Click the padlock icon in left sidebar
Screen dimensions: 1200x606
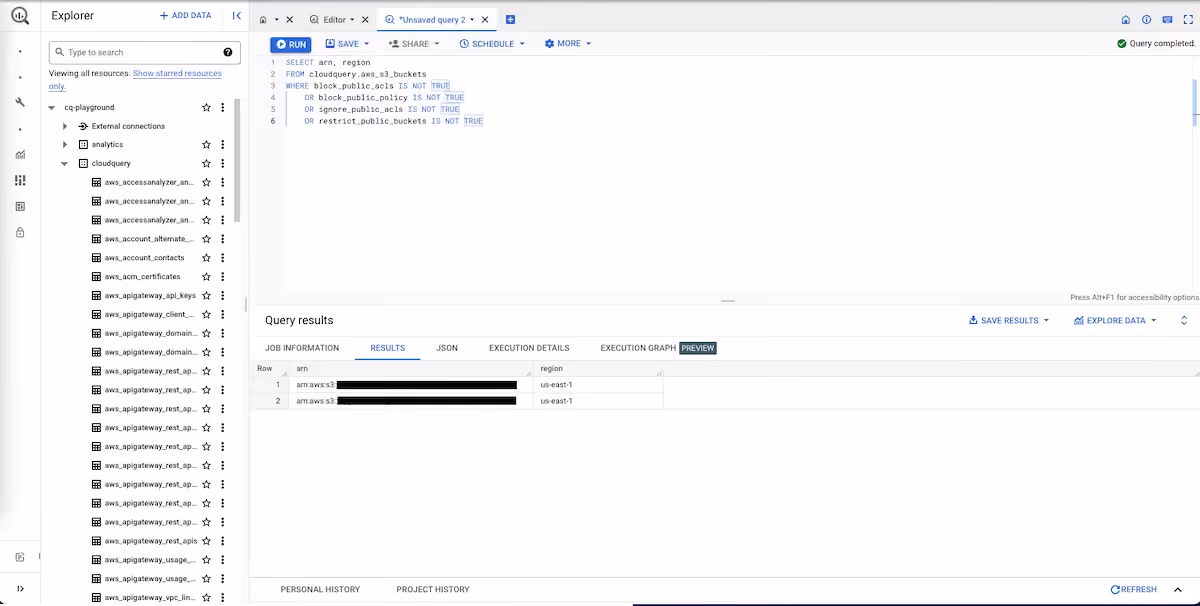[x=20, y=232]
